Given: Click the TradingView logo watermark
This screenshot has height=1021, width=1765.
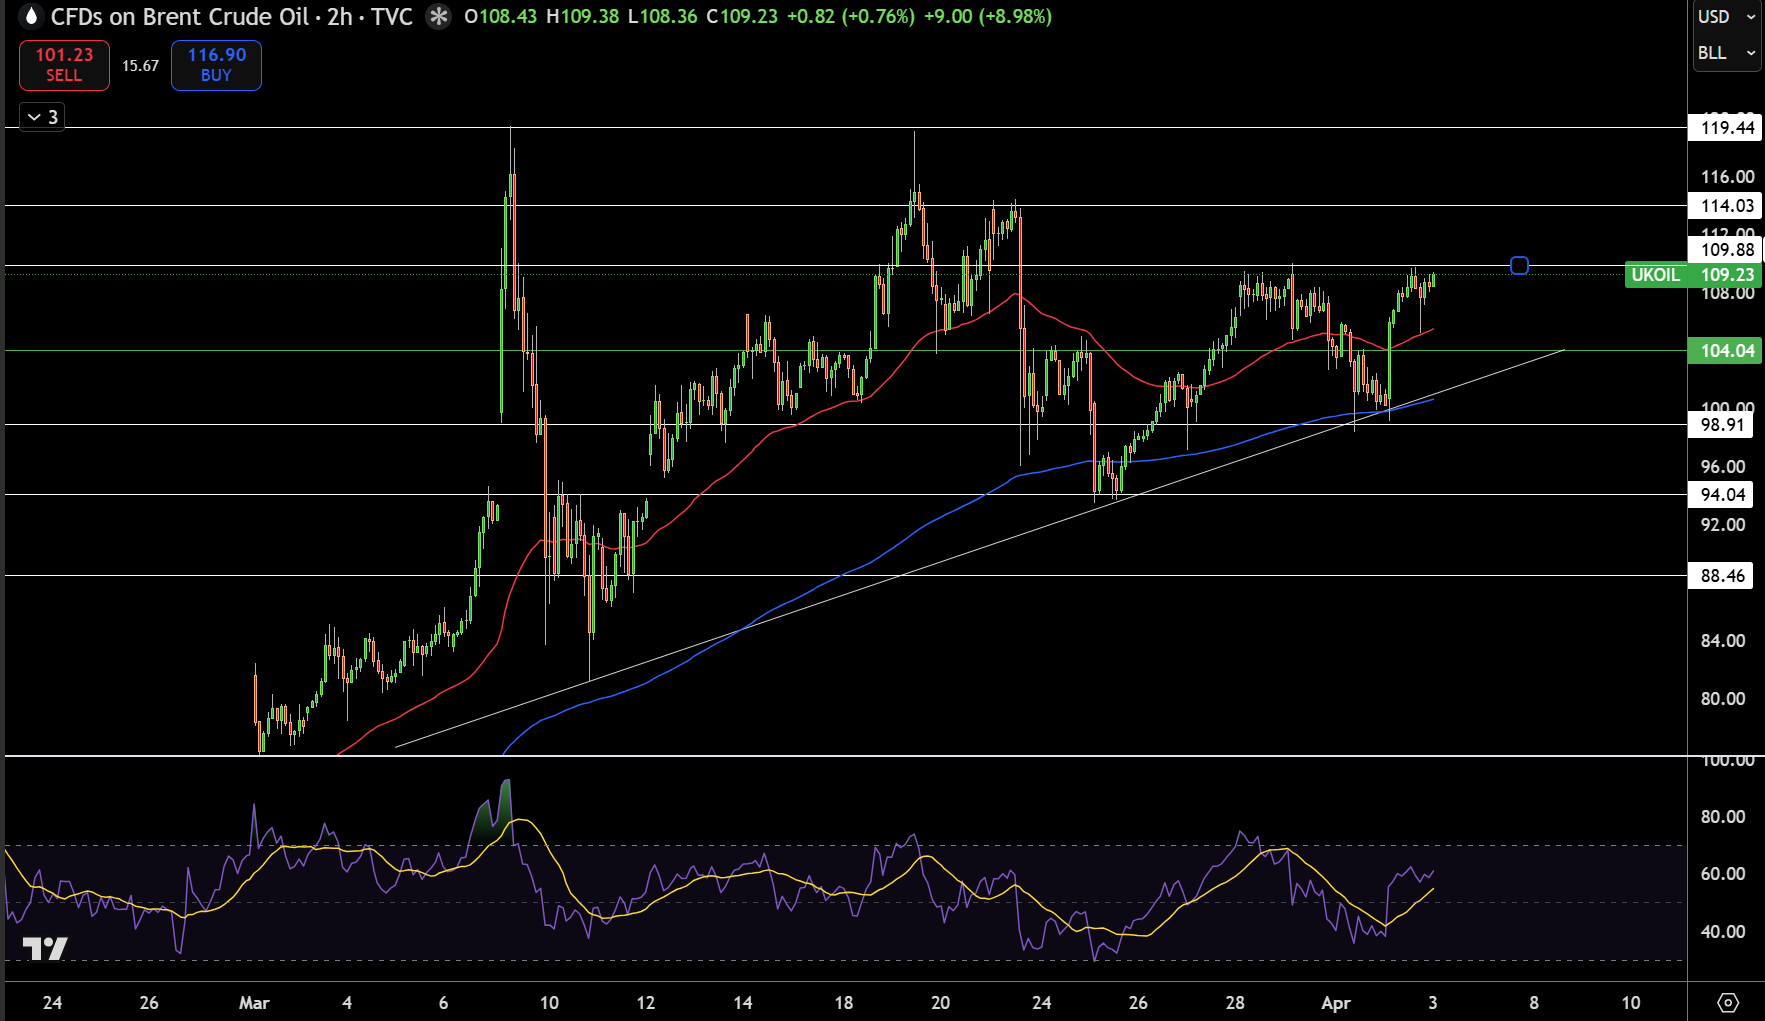Looking at the screenshot, I should click(x=45, y=948).
